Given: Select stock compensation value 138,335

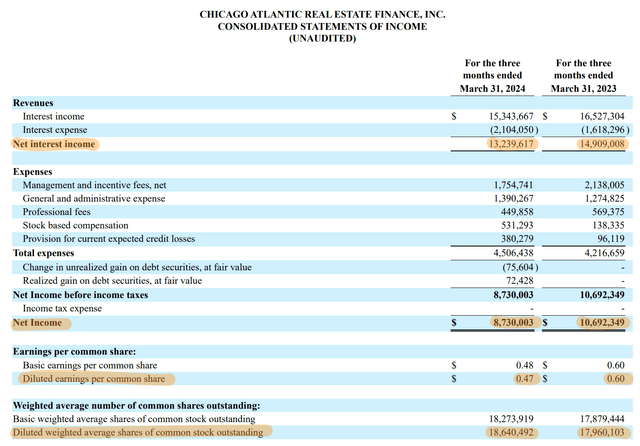Looking at the screenshot, I should [608, 225].
